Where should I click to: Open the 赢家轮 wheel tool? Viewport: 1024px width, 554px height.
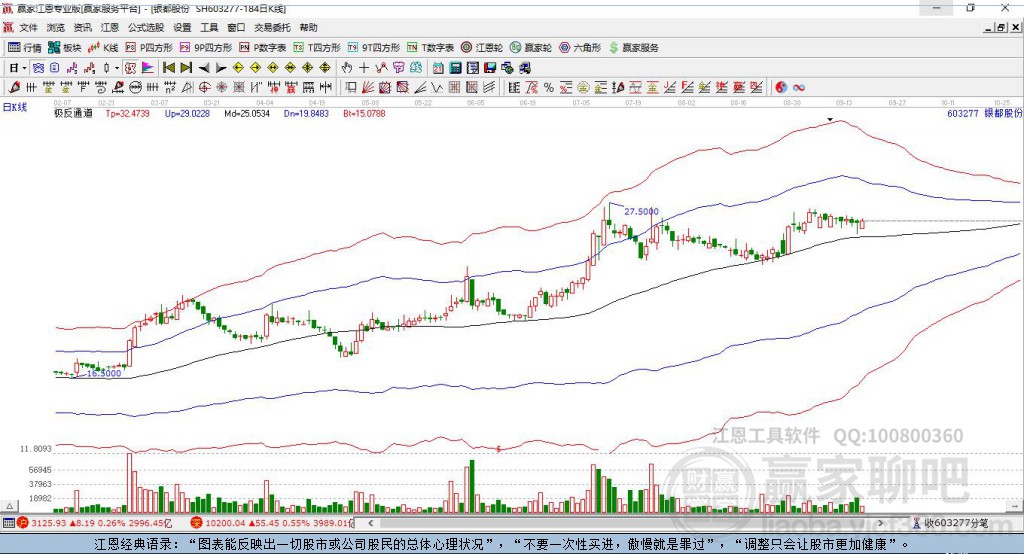coord(530,48)
